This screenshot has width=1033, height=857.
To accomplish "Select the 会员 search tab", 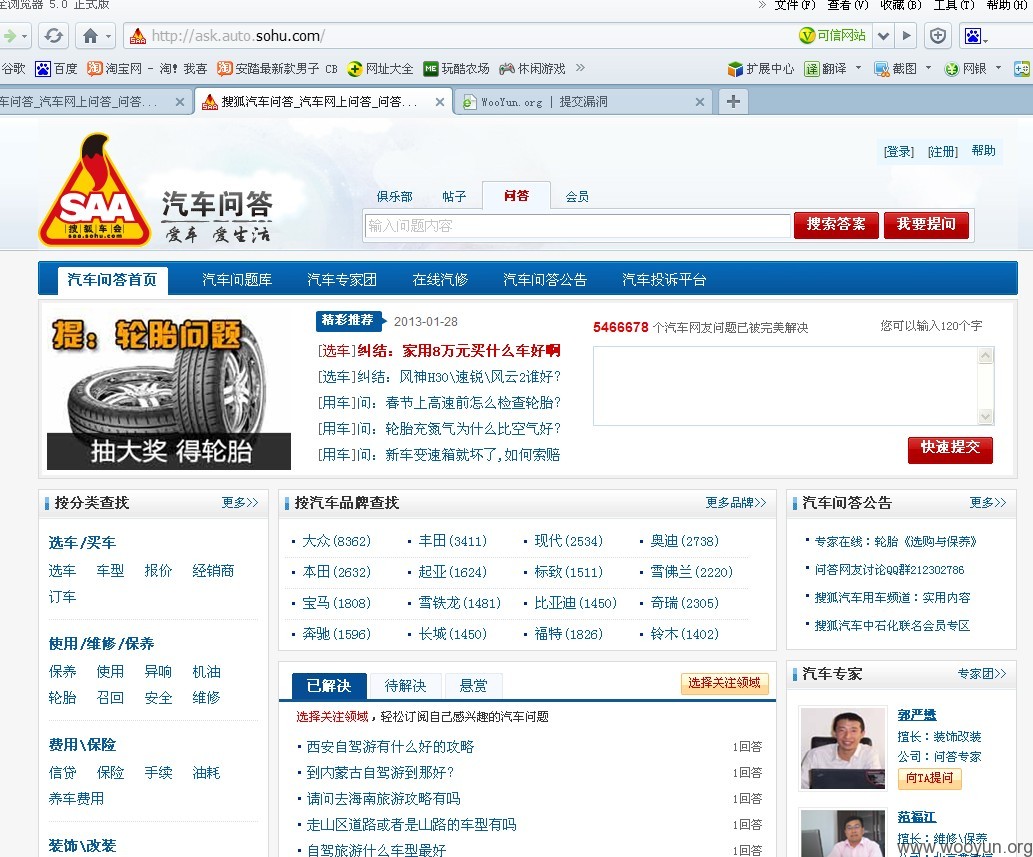I will tap(576, 196).
